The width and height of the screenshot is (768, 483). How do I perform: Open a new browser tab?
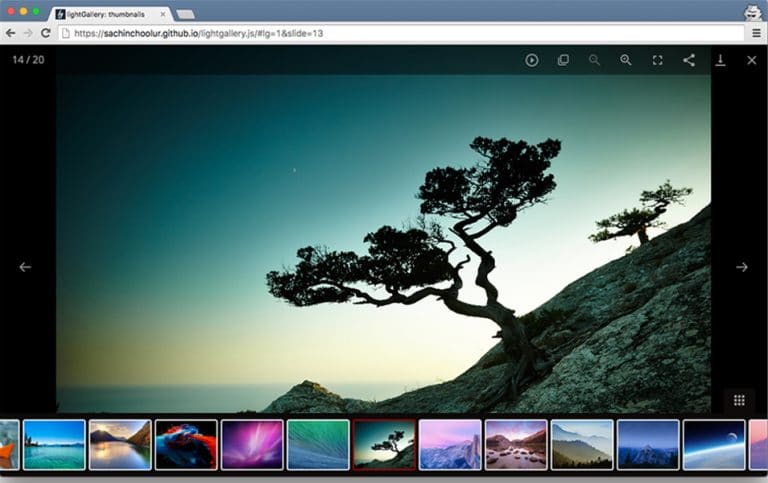click(x=186, y=14)
